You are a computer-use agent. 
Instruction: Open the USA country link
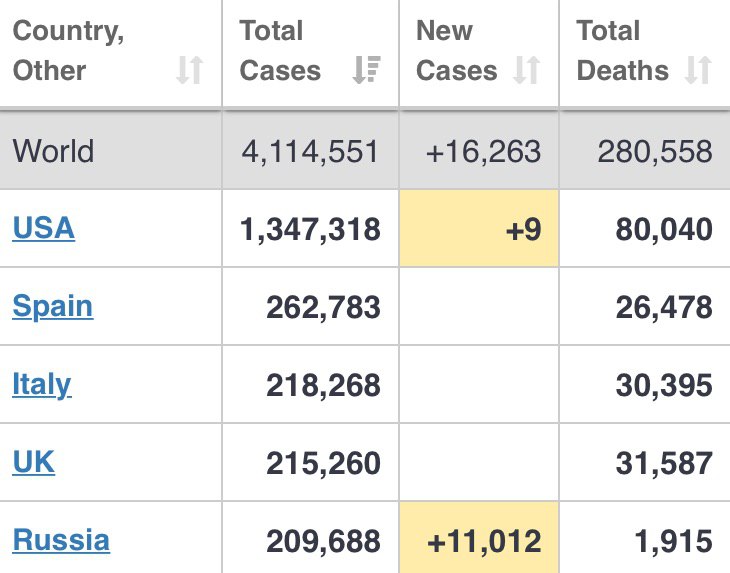pos(43,228)
